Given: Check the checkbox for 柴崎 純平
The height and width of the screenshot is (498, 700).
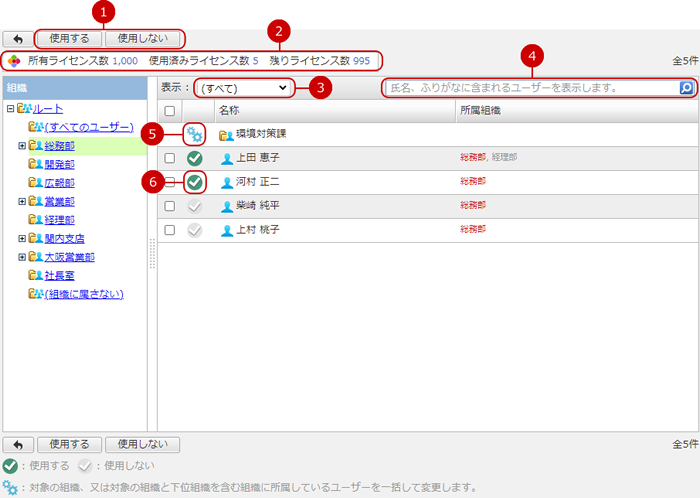Looking at the screenshot, I should pyautogui.click(x=170, y=206).
